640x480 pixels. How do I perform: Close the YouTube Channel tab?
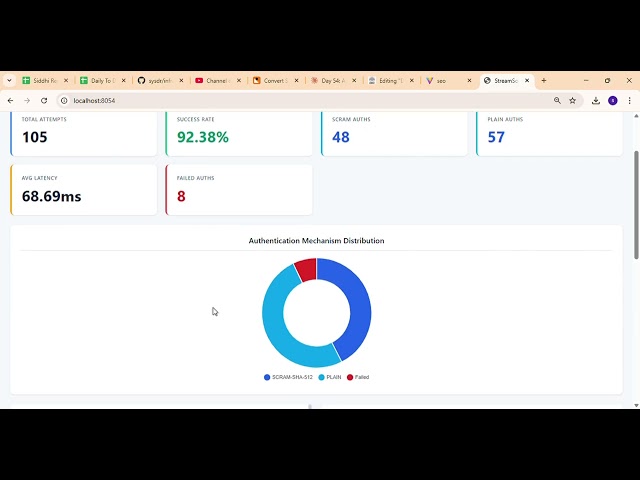point(239,81)
